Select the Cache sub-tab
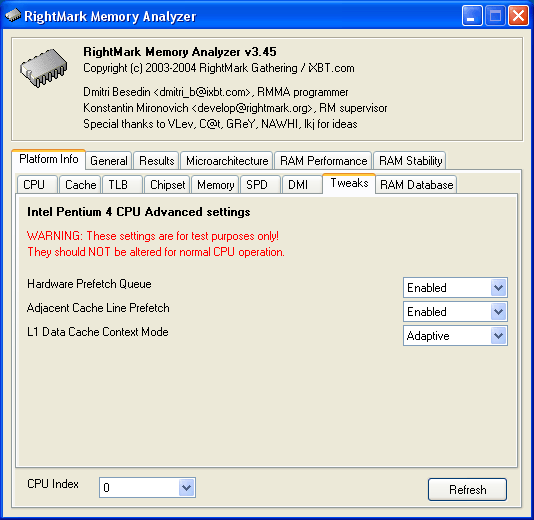This screenshot has width=534, height=520. [x=80, y=185]
